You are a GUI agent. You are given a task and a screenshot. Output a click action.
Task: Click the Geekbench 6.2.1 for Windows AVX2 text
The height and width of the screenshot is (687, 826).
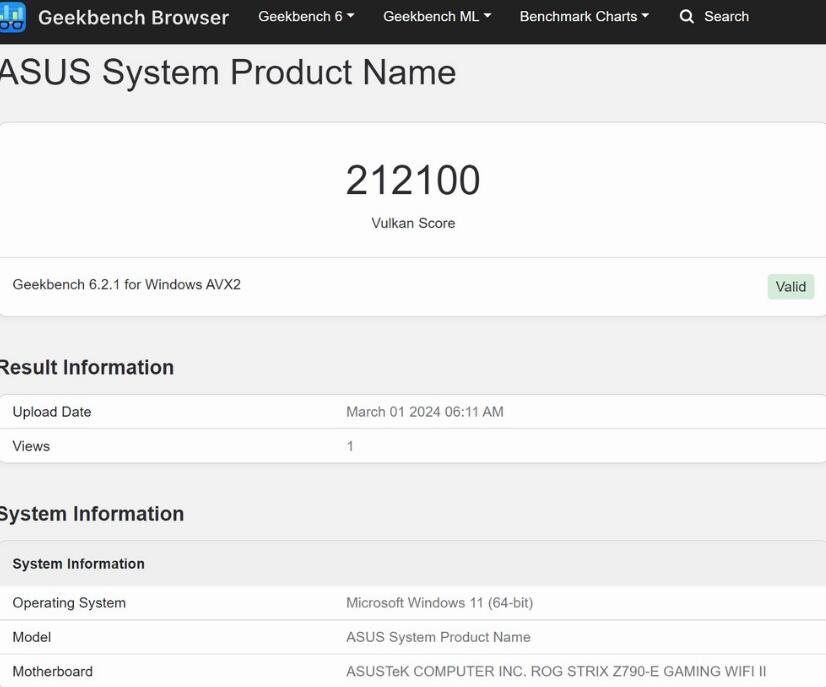(126, 284)
